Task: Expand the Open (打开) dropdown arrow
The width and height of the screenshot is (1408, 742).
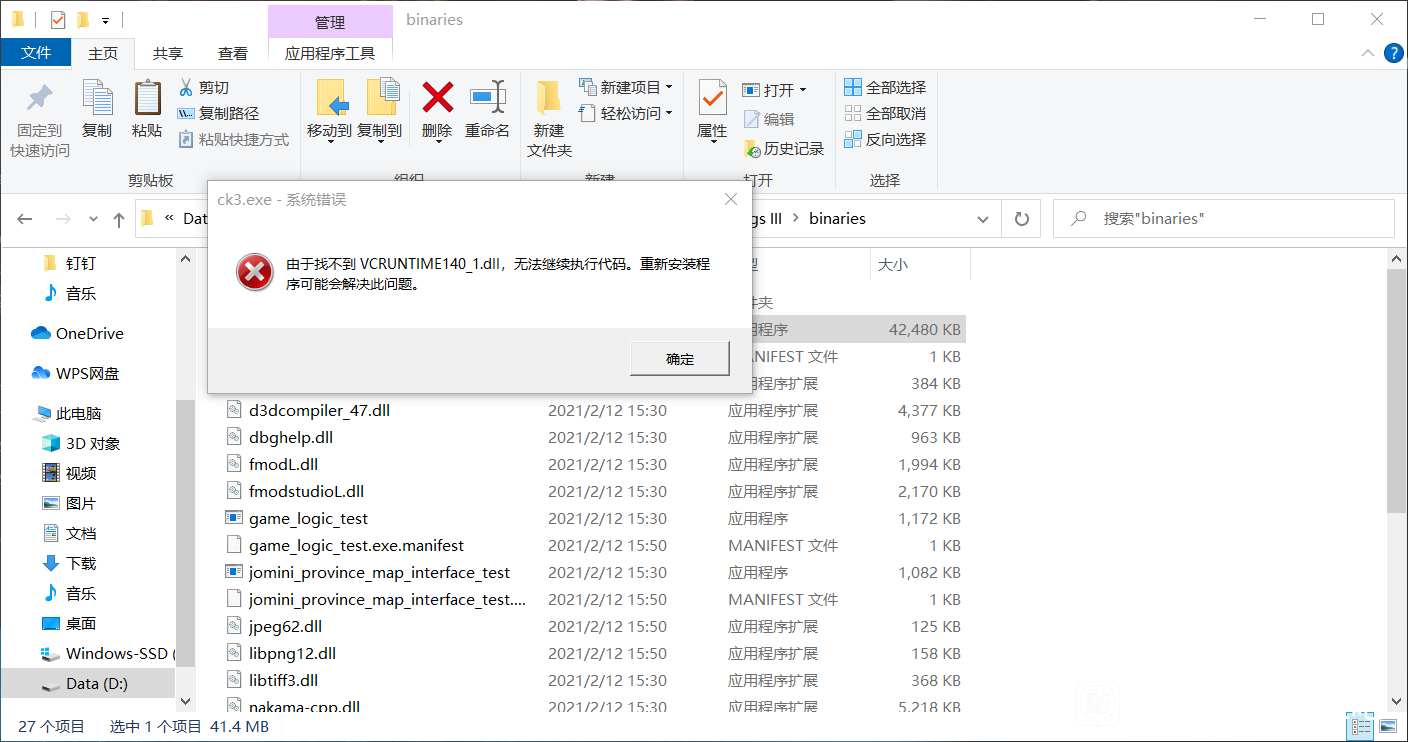Action: (x=802, y=90)
